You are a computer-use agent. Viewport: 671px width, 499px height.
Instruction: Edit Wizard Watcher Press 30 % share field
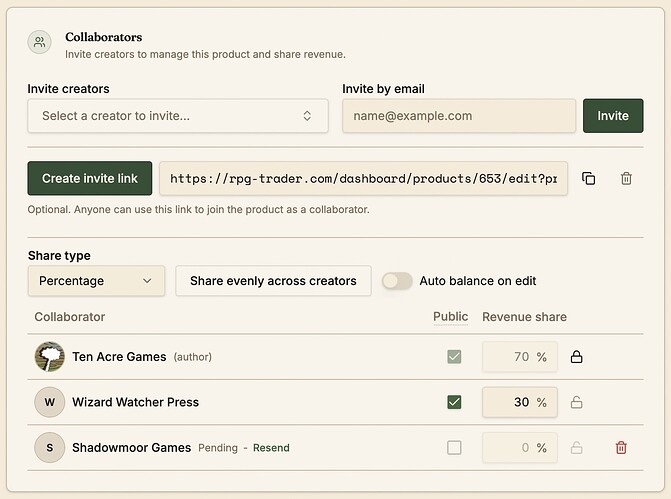tap(520, 402)
